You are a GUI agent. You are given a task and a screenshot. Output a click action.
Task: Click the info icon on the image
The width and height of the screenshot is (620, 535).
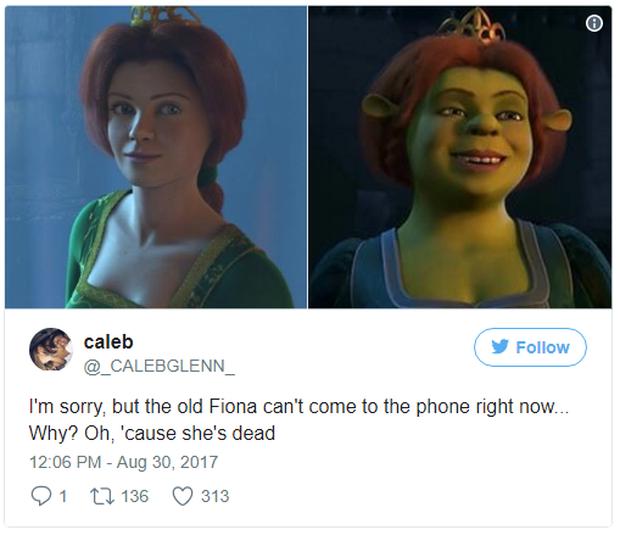click(594, 23)
